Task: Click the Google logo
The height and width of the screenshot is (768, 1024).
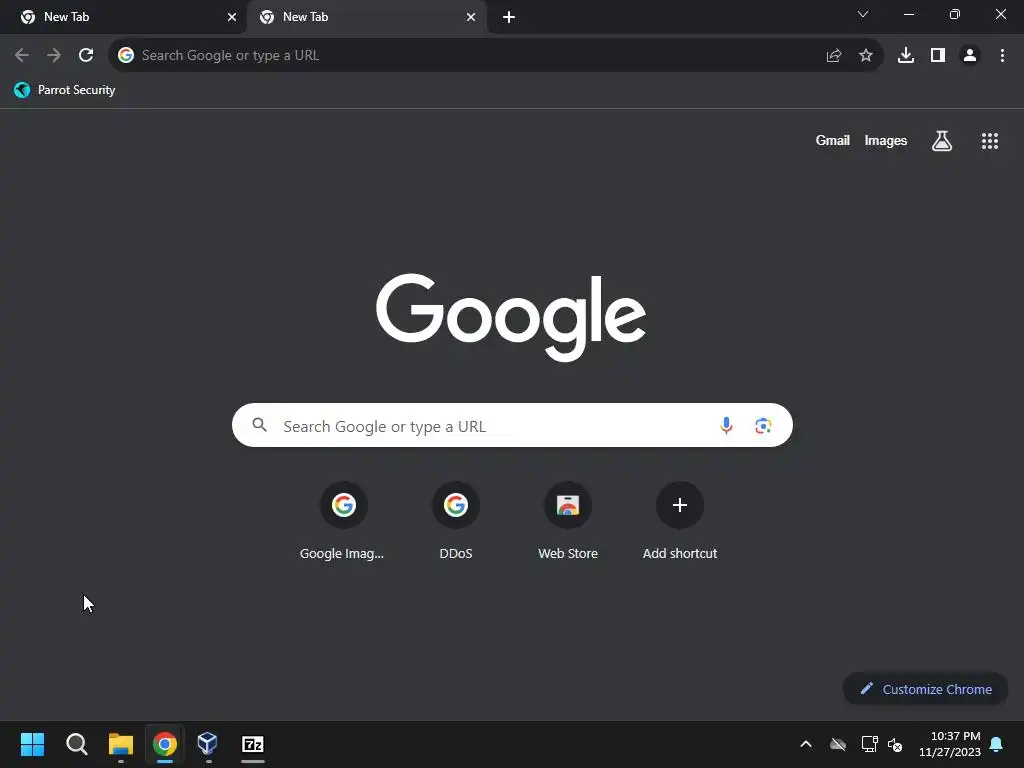Action: pyautogui.click(x=511, y=317)
